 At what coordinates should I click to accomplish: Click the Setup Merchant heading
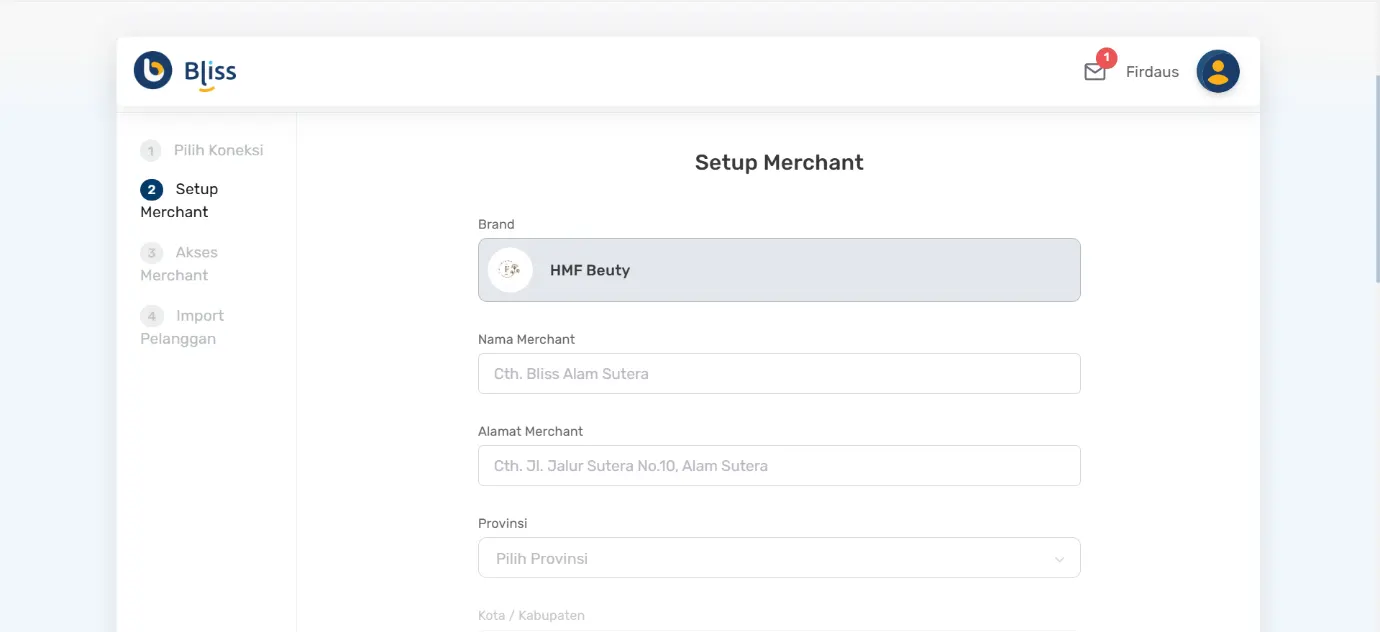779,162
